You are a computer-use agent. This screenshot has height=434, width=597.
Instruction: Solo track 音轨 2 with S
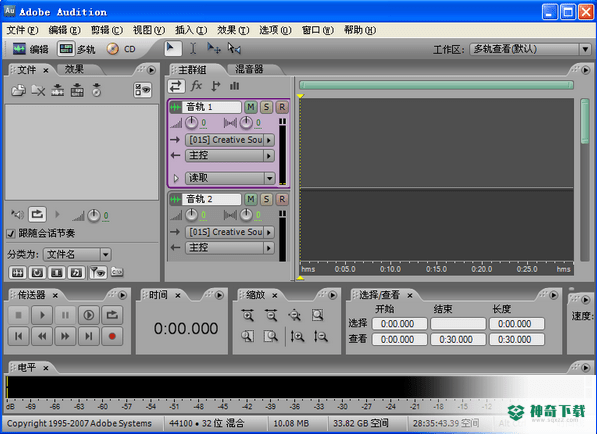click(267, 199)
